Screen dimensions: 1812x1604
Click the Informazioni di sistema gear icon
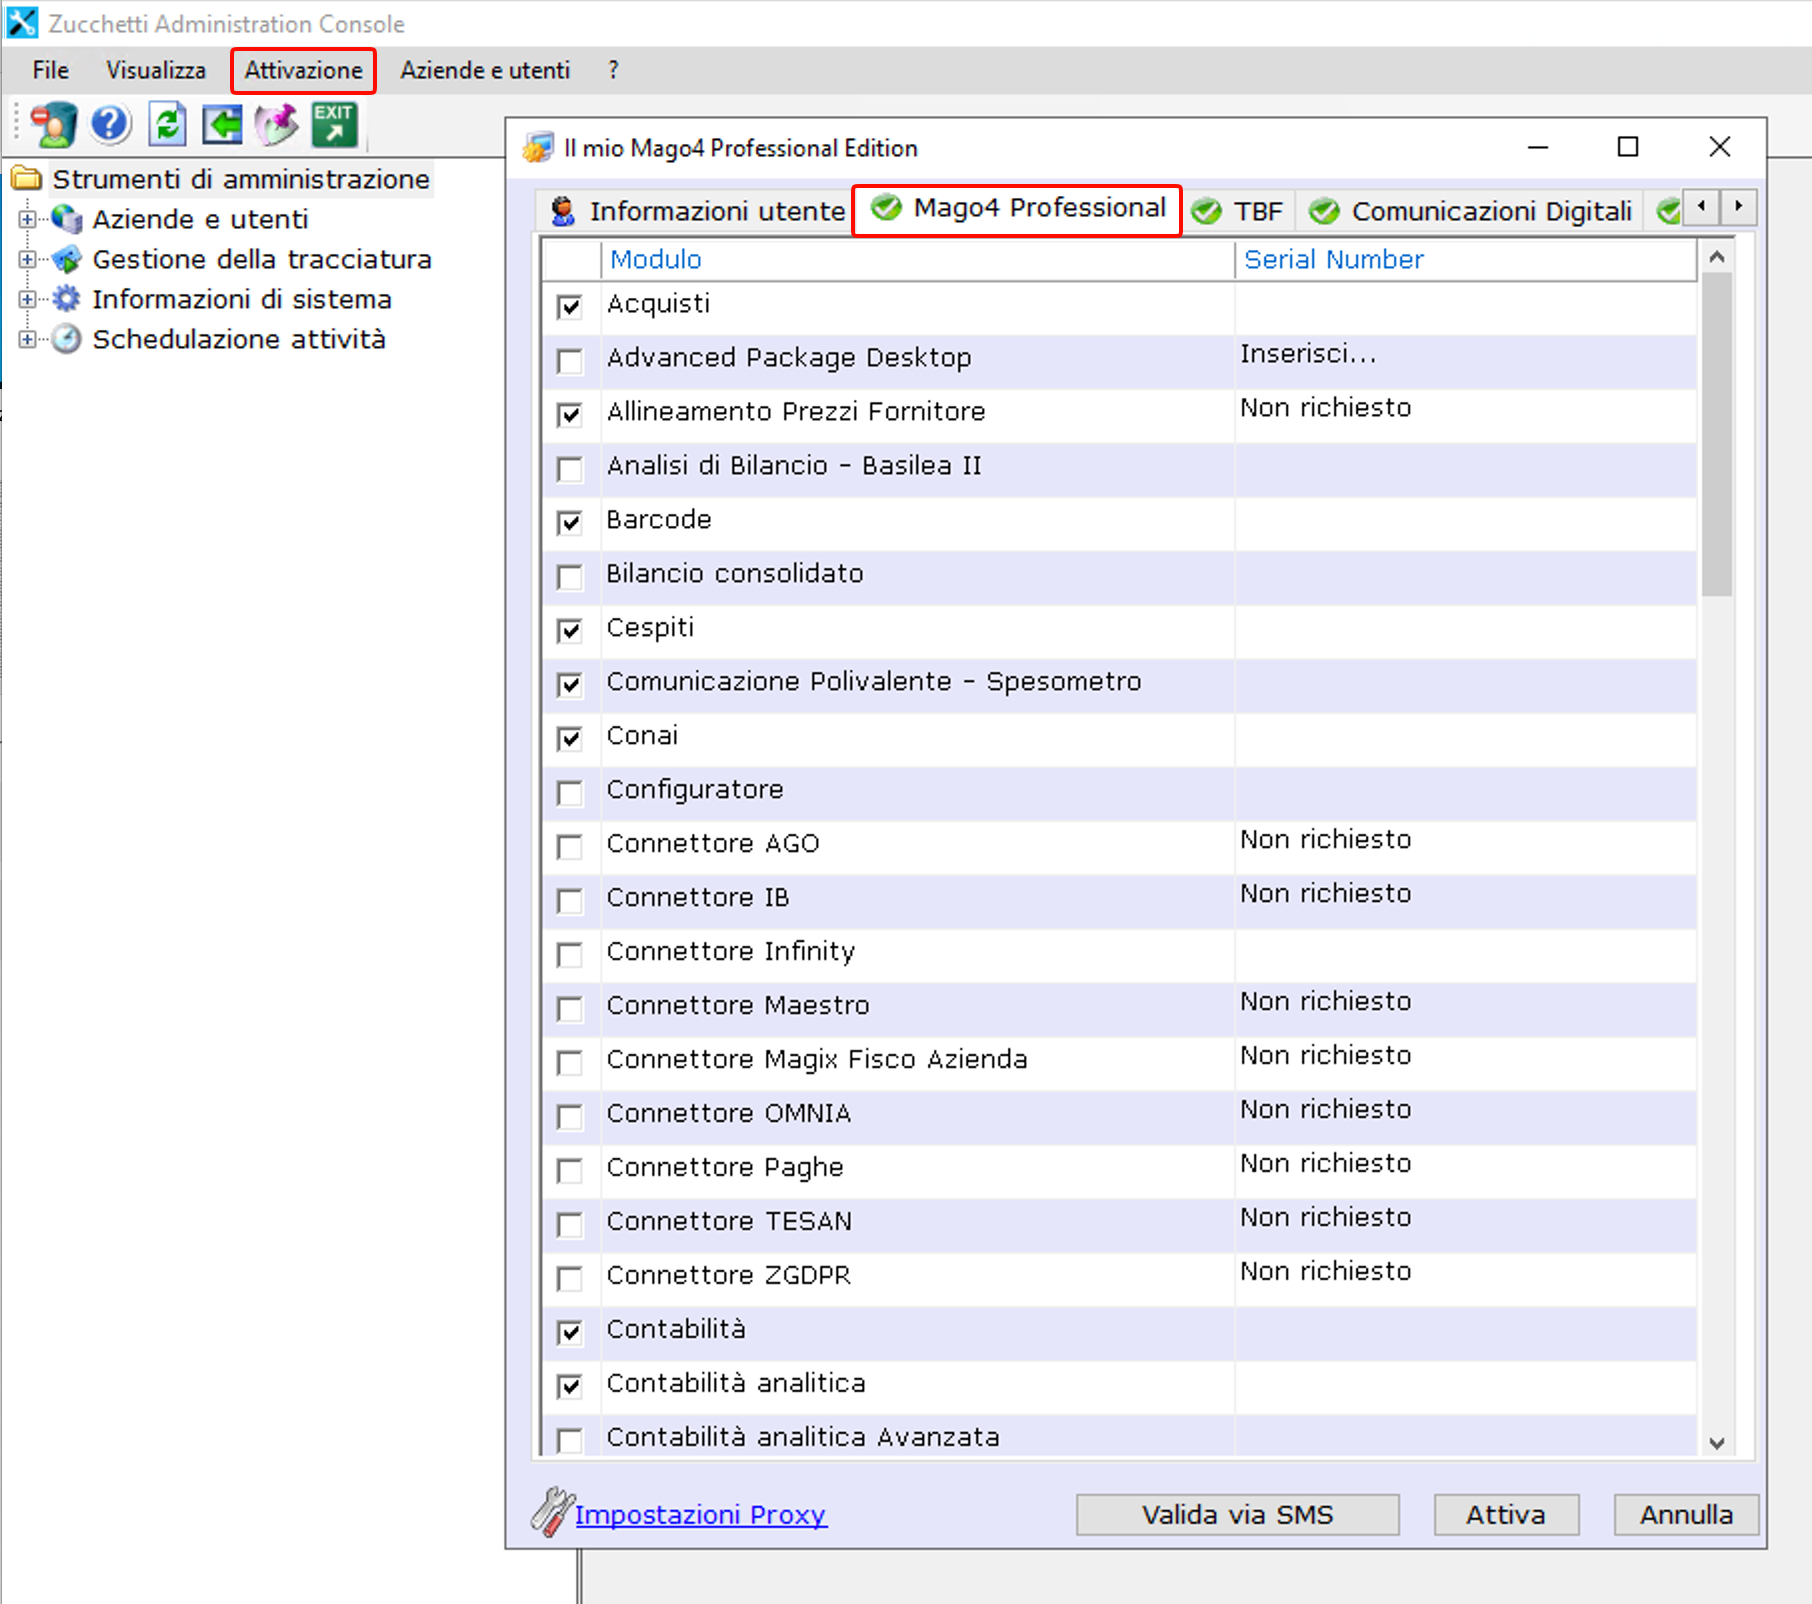pos(67,299)
